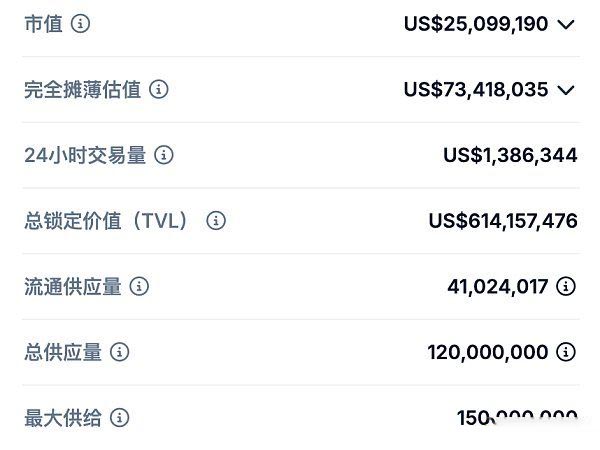Click info icon next to 总锁定价值 (TVL)
600x450 pixels.
click(216, 221)
